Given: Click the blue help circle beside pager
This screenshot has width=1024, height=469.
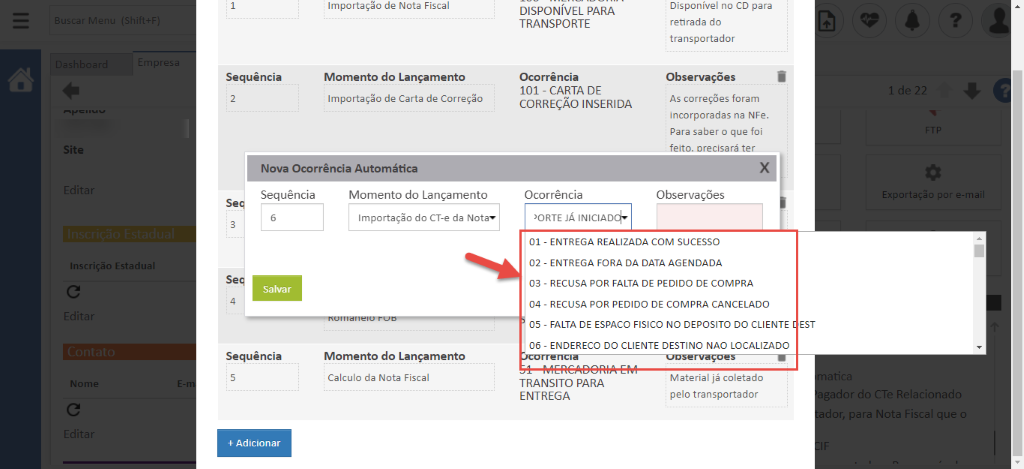Looking at the screenshot, I should (1002, 91).
